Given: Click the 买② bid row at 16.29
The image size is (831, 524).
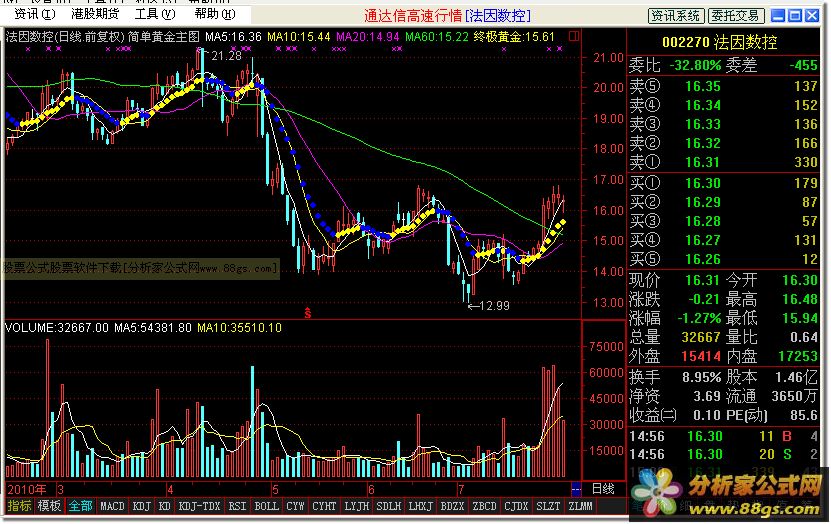Looking at the screenshot, I should 723,202.
